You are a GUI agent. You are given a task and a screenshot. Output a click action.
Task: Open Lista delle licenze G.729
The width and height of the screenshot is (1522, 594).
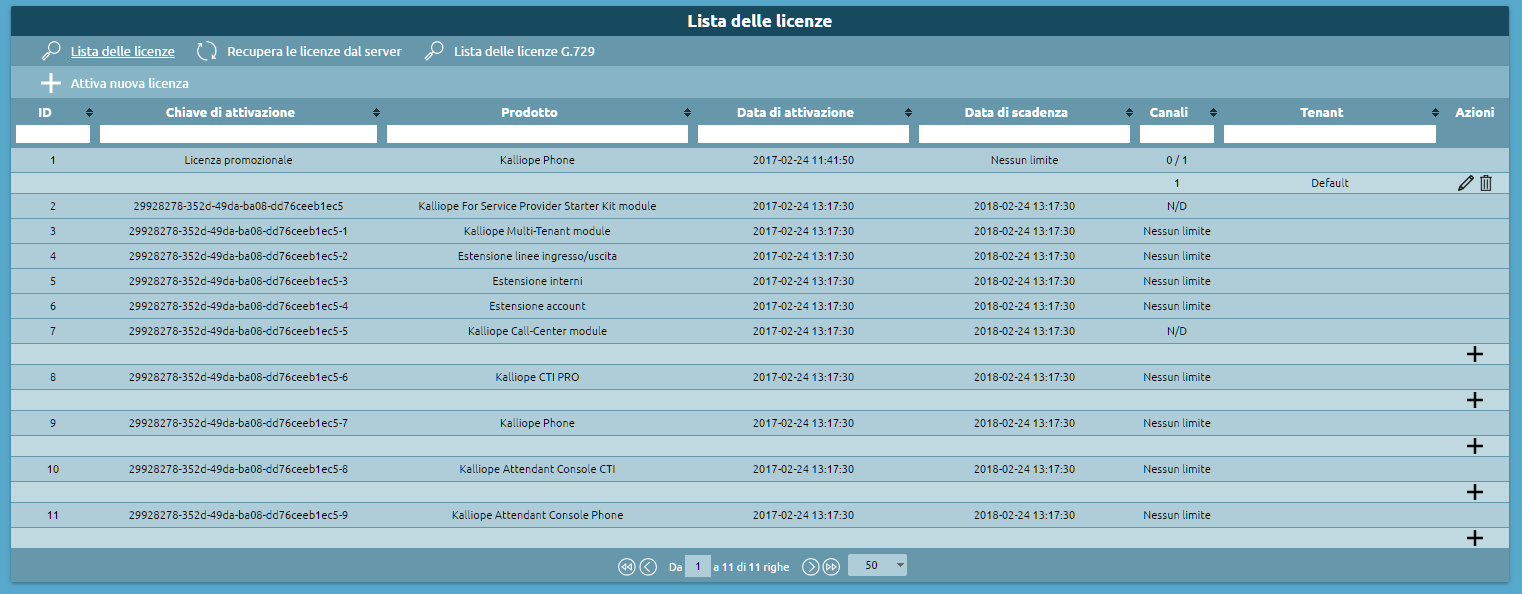[x=524, y=51]
